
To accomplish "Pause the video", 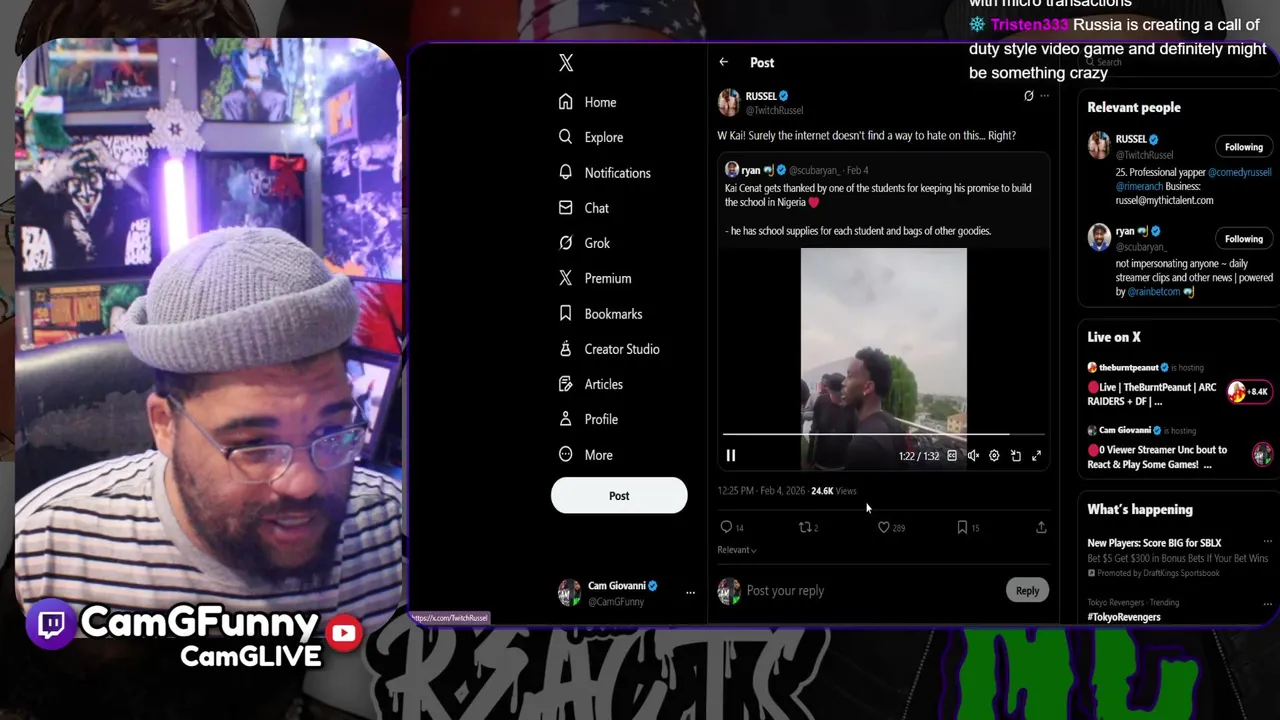I will 731,456.
